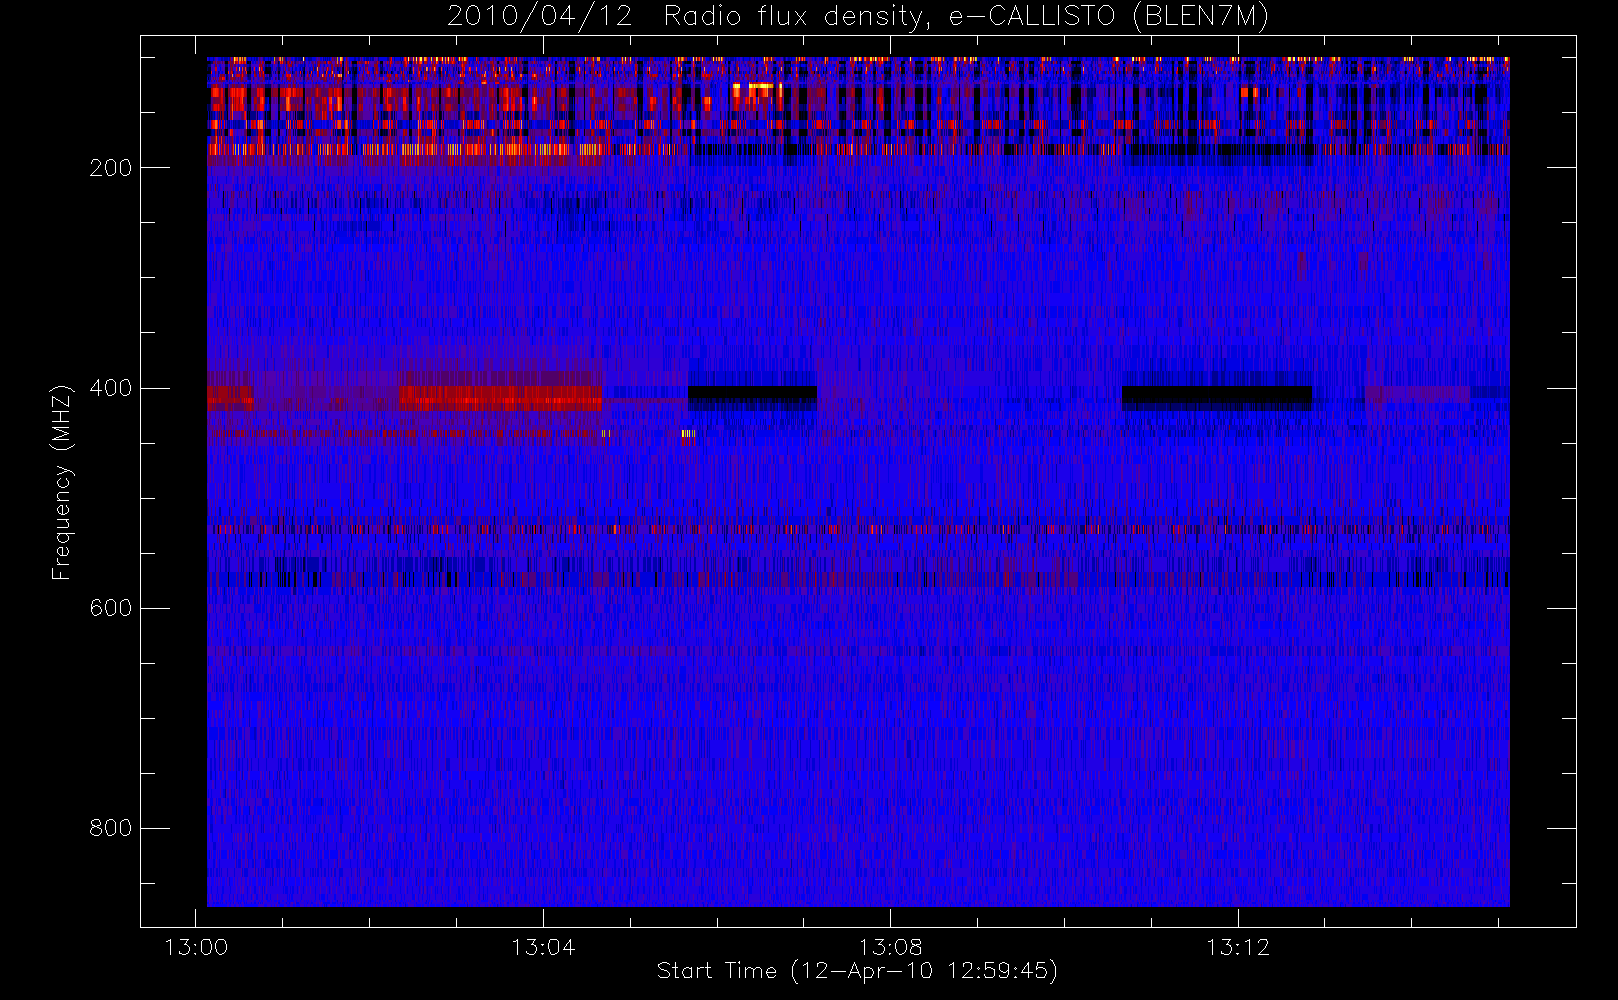Click the 13:00 time tick label
Image resolution: width=1618 pixels, height=1000 pixels.
pos(195,947)
